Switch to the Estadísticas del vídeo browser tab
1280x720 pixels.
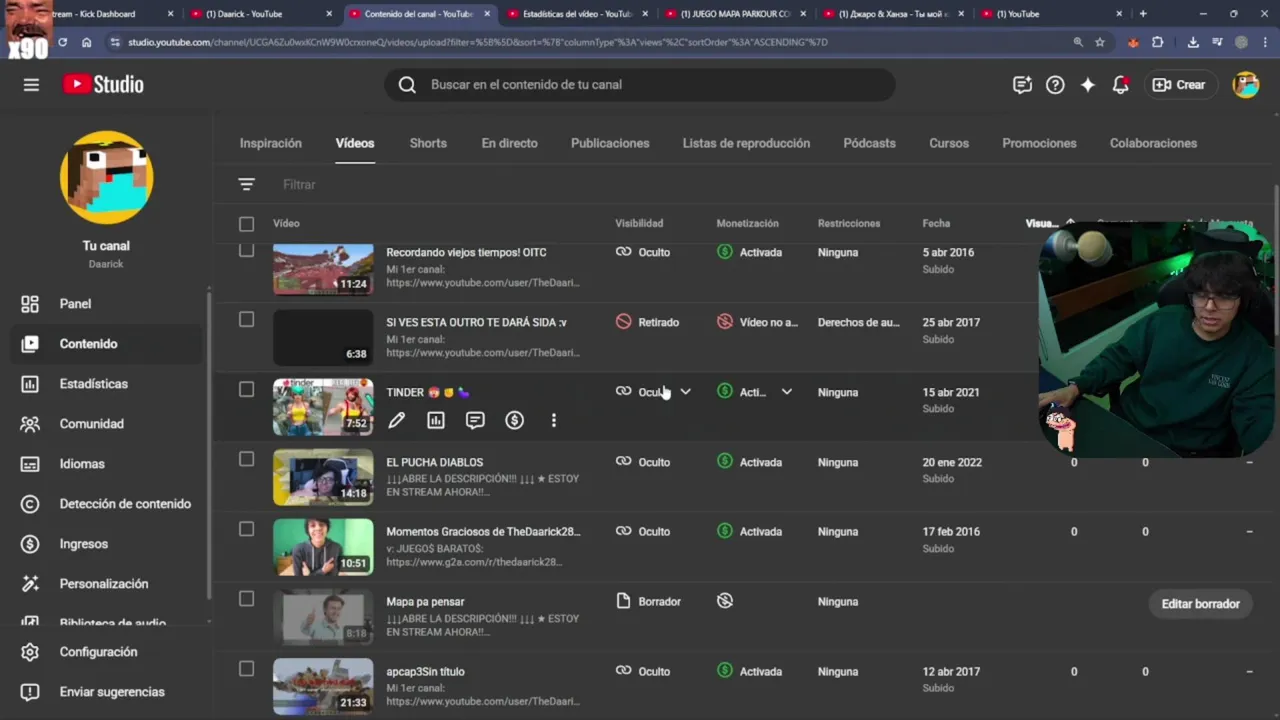pos(578,14)
